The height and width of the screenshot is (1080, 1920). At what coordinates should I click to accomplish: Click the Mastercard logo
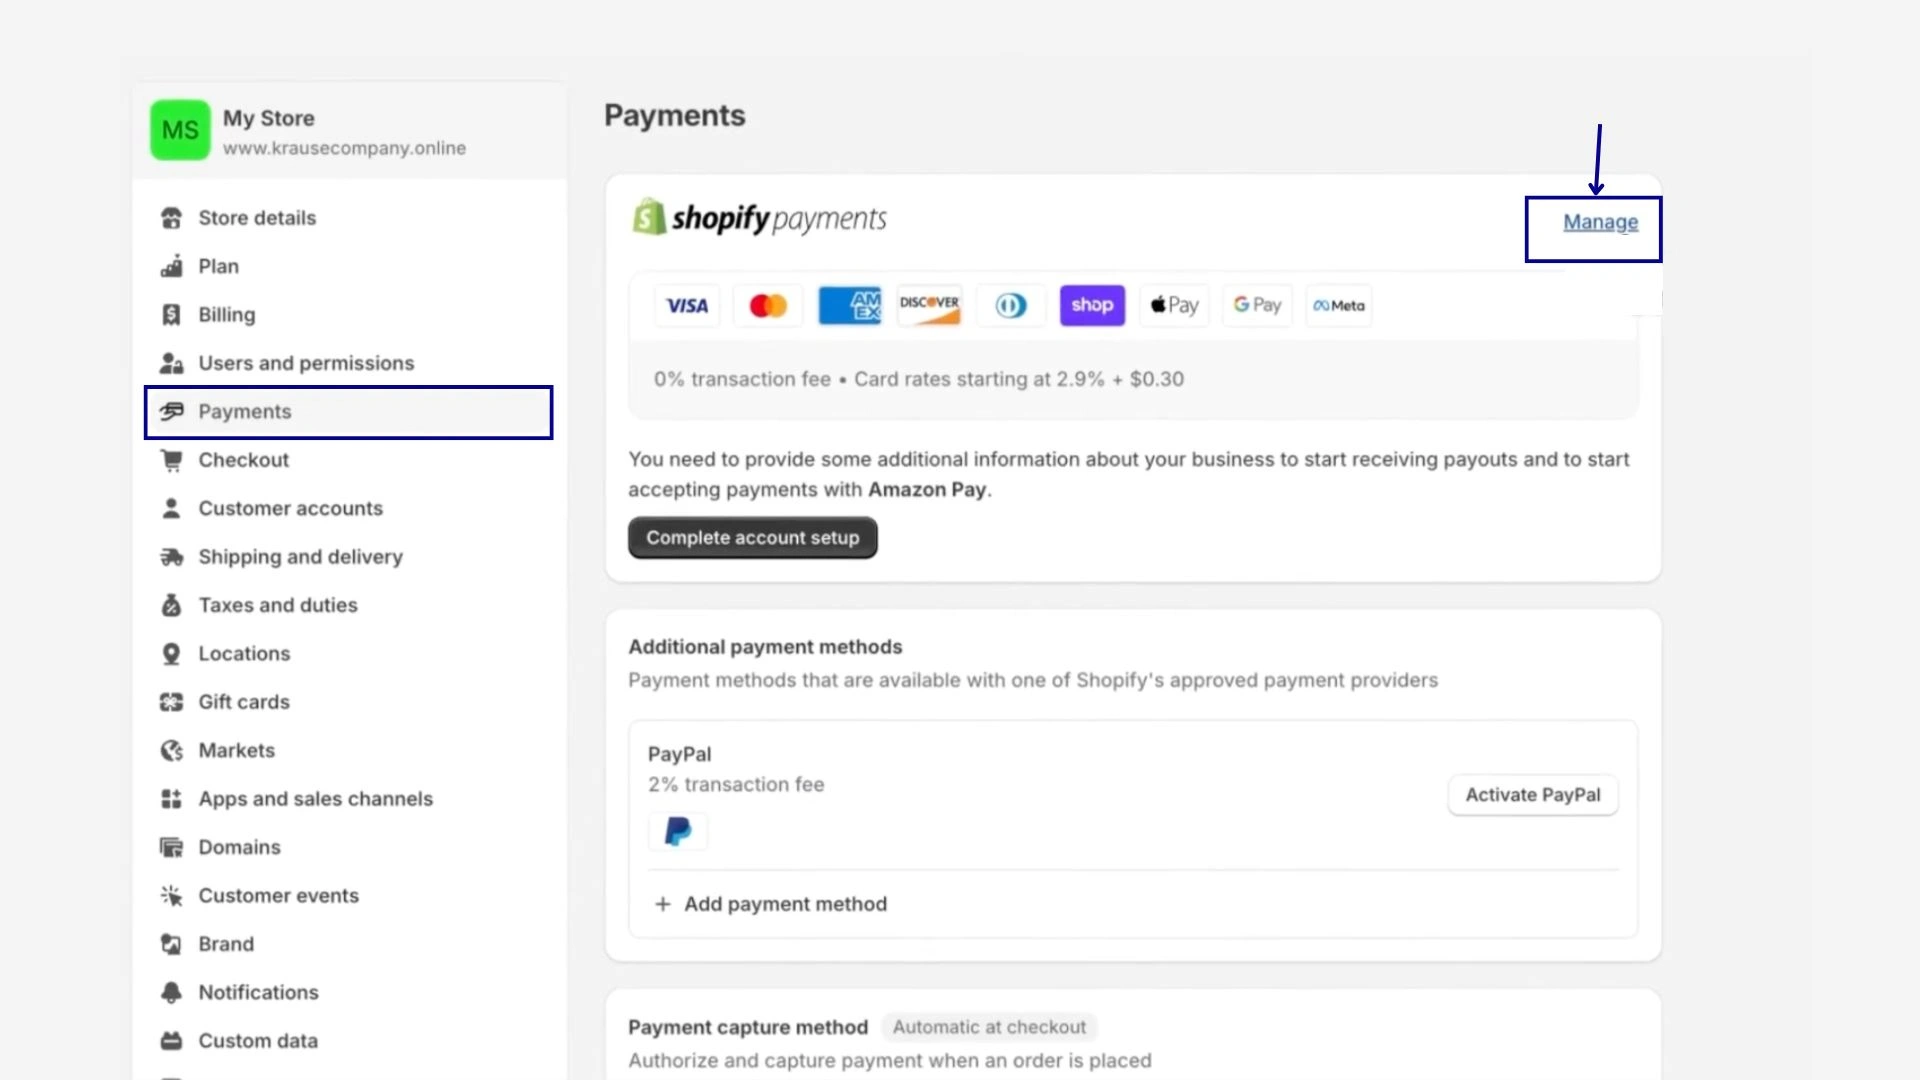[x=768, y=305]
